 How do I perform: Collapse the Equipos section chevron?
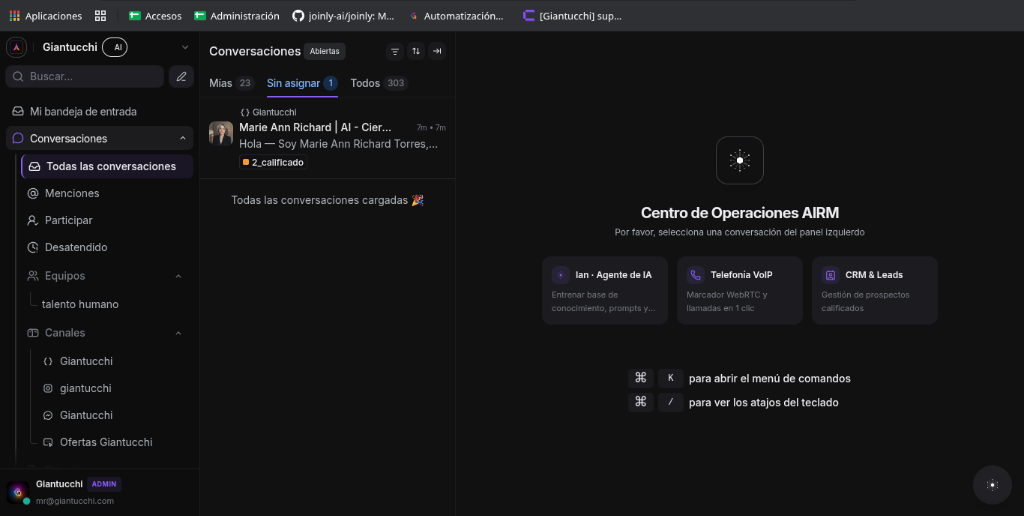coord(178,276)
